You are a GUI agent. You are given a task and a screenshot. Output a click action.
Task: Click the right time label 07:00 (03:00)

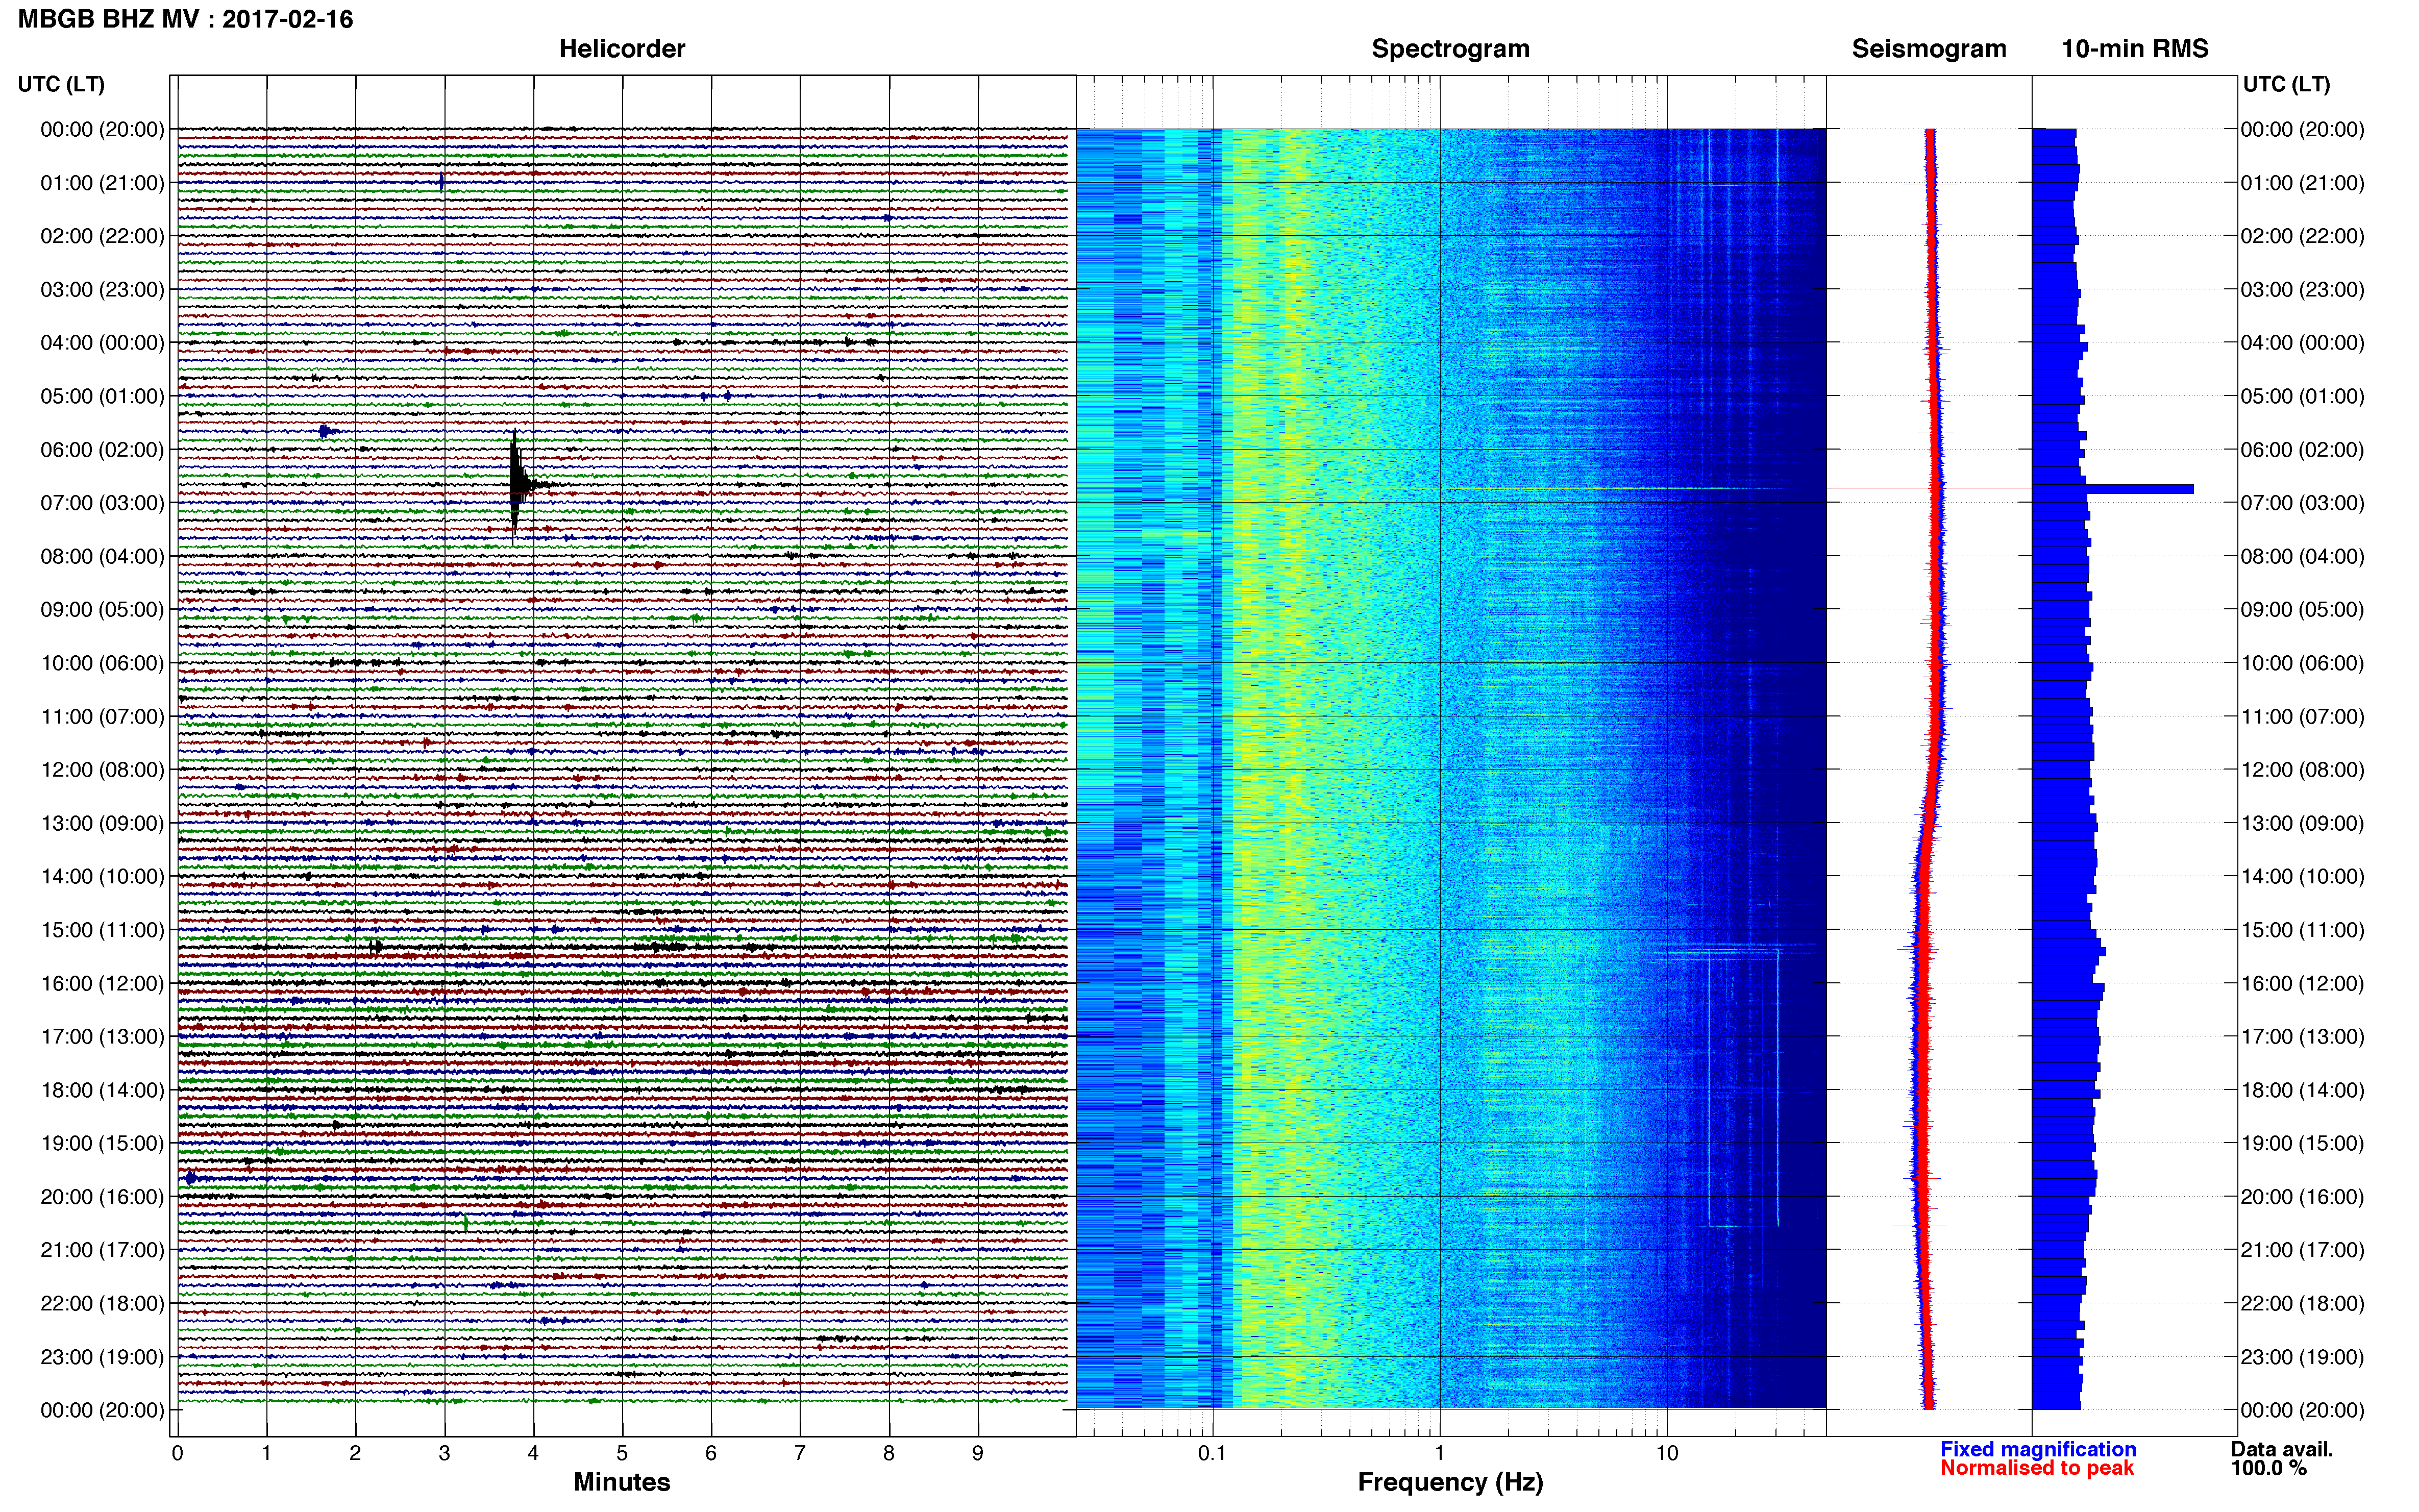click(2302, 503)
